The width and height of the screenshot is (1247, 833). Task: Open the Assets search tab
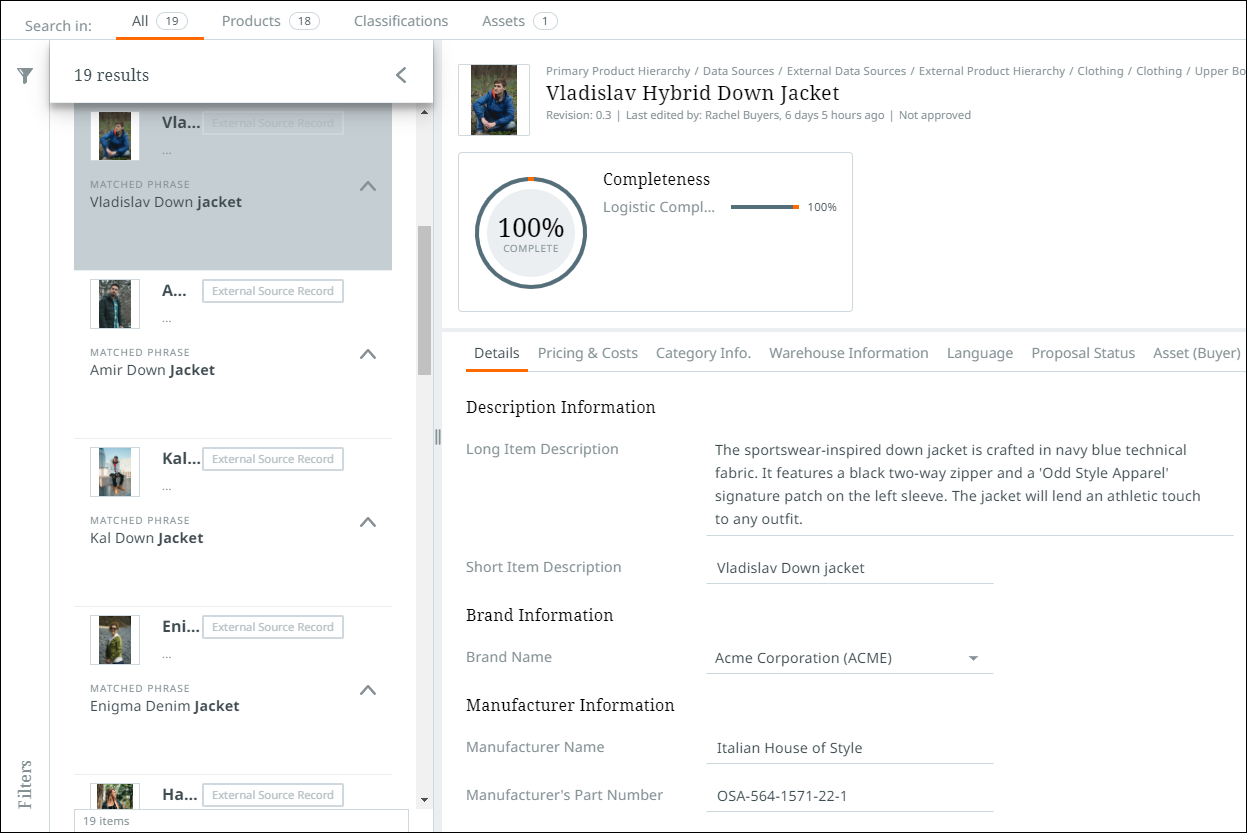click(519, 21)
